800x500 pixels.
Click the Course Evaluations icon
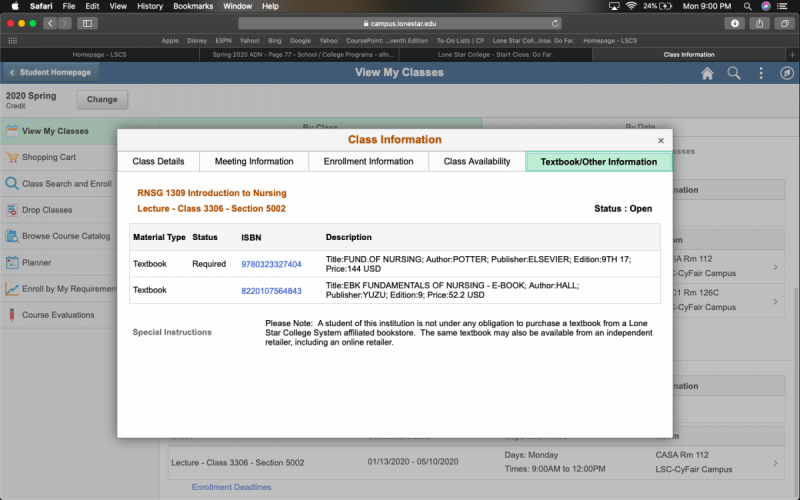pos(12,315)
